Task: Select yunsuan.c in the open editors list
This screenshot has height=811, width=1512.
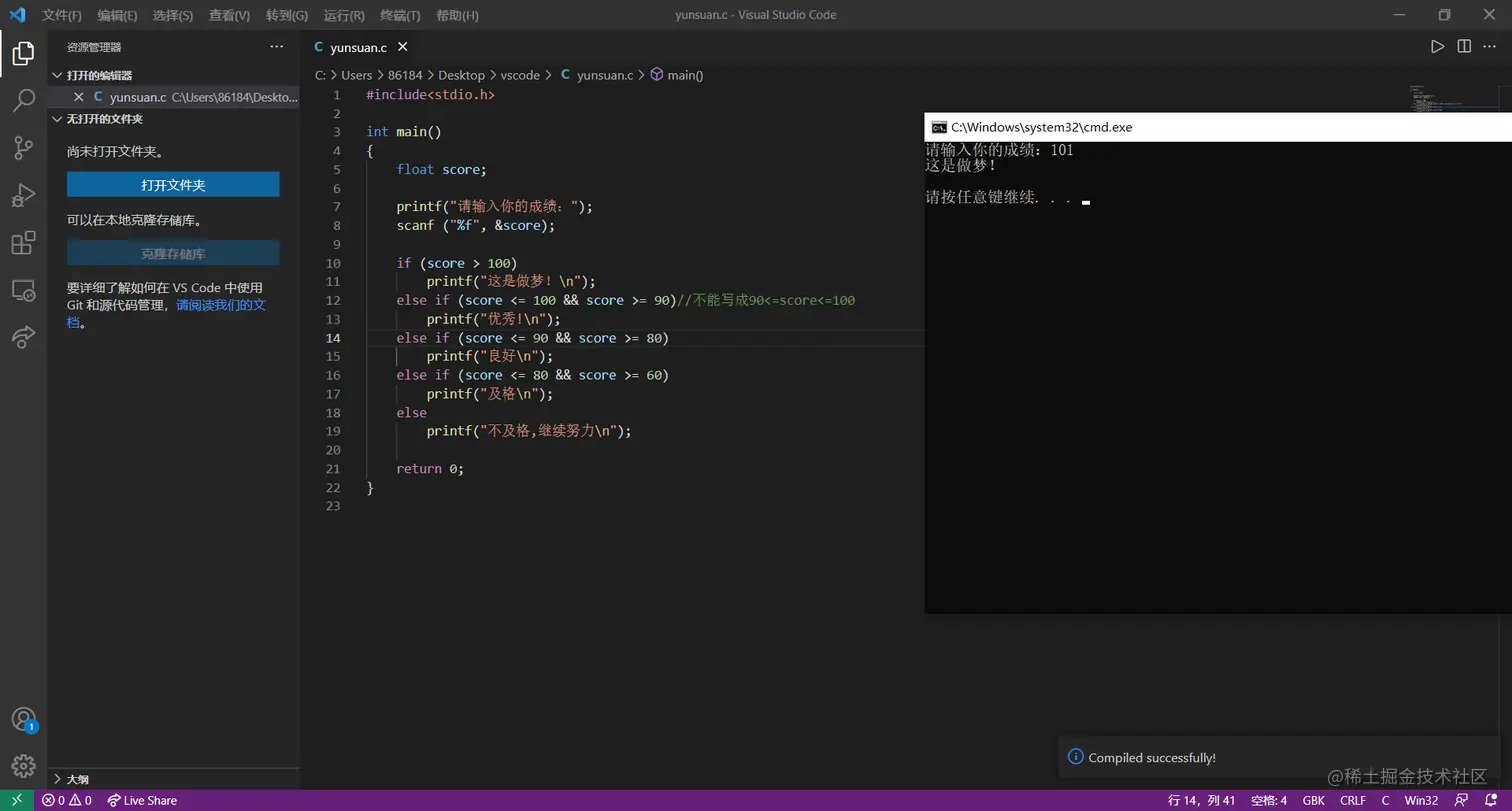Action: point(174,97)
